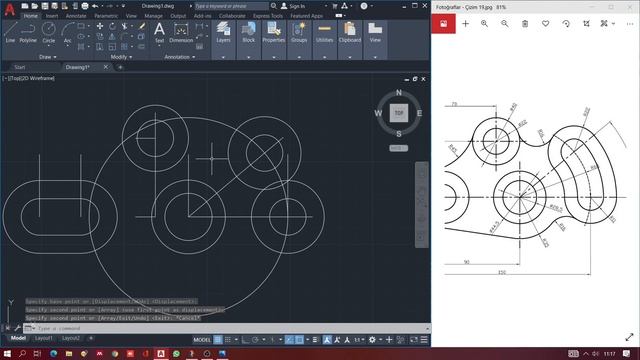Expand the Modify panel dropdown
Screen dimensions: 640x360
(x=121, y=57)
